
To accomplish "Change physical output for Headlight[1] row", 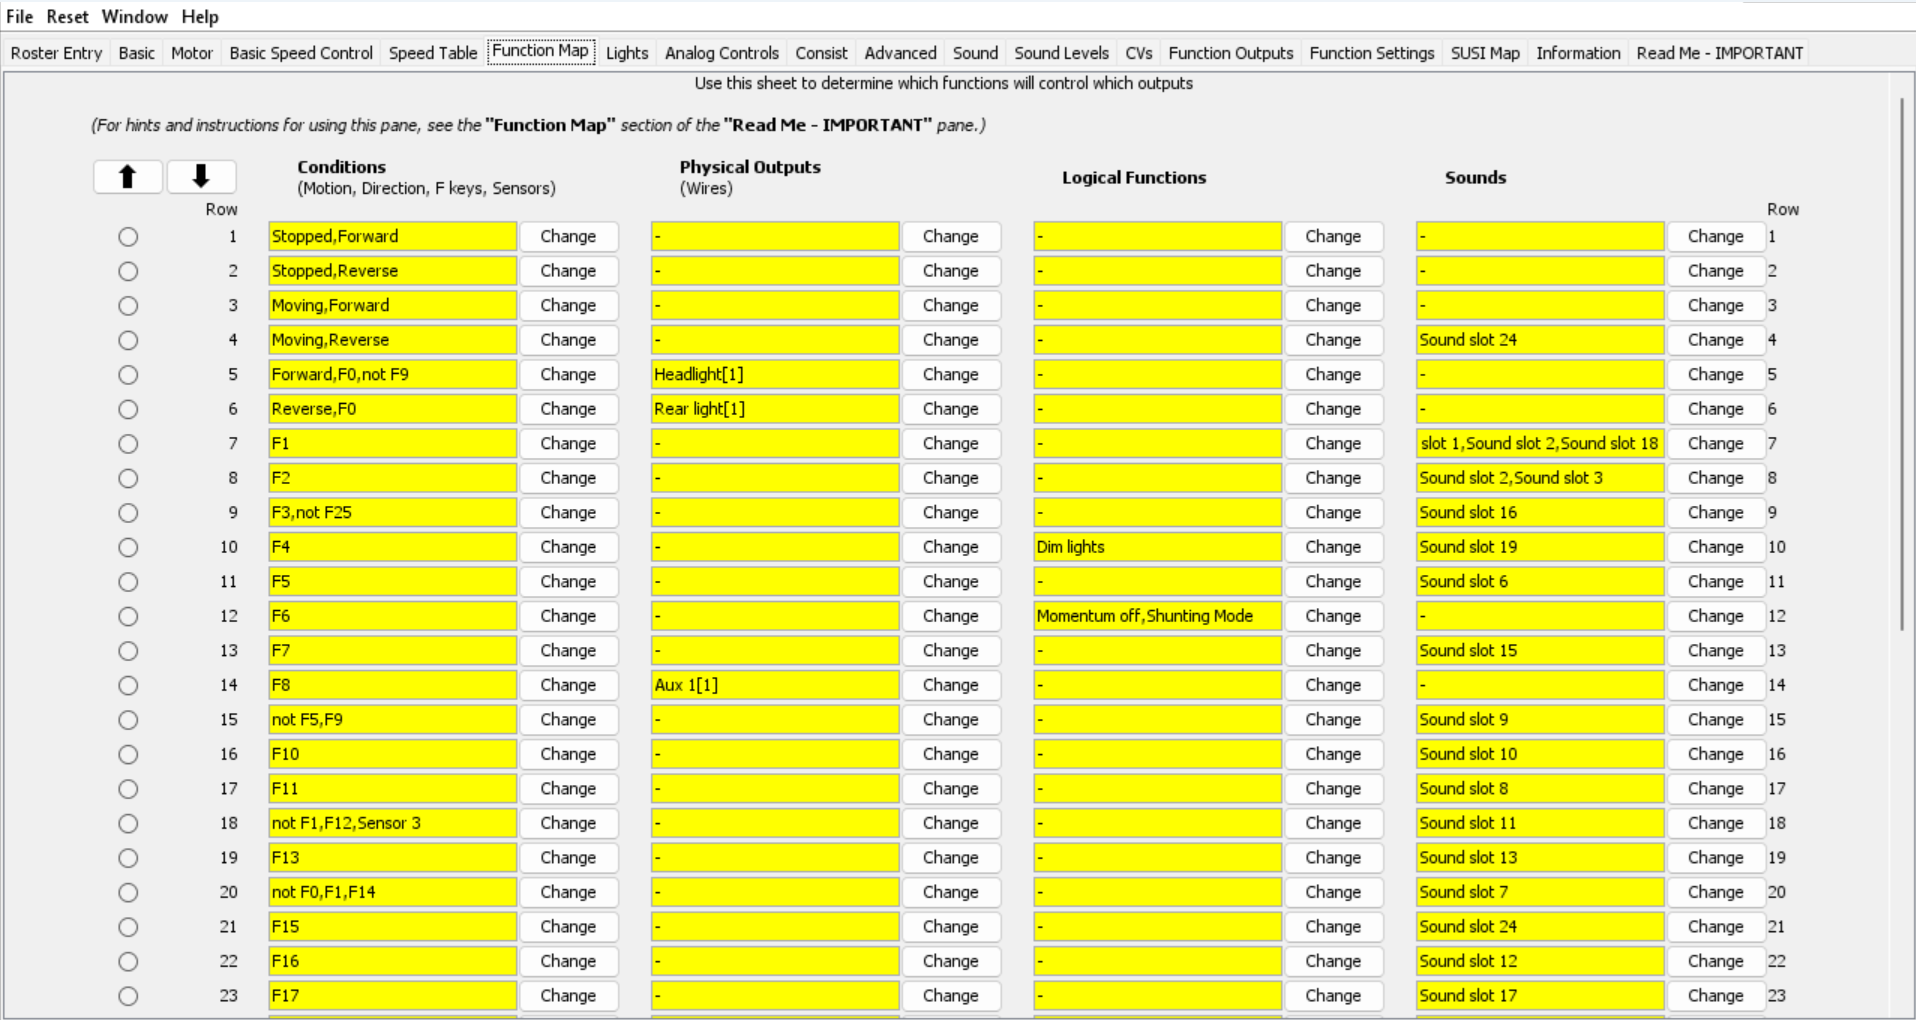I will [950, 375].
